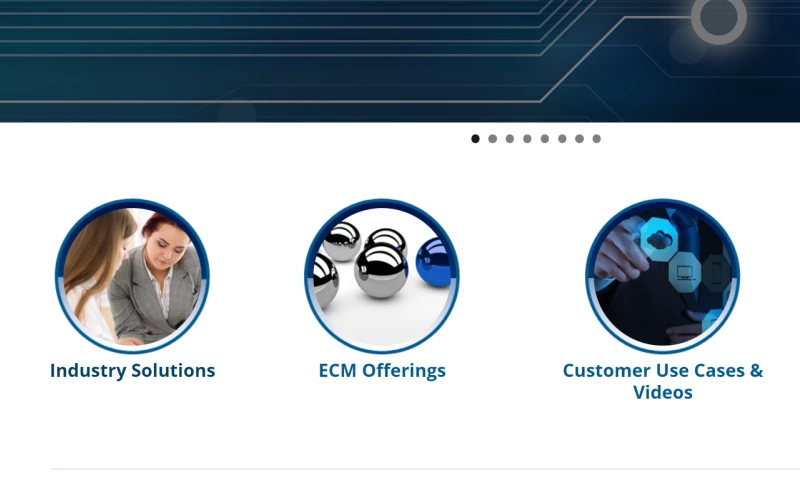Open the Industry Solutions circular image

[x=132, y=276]
